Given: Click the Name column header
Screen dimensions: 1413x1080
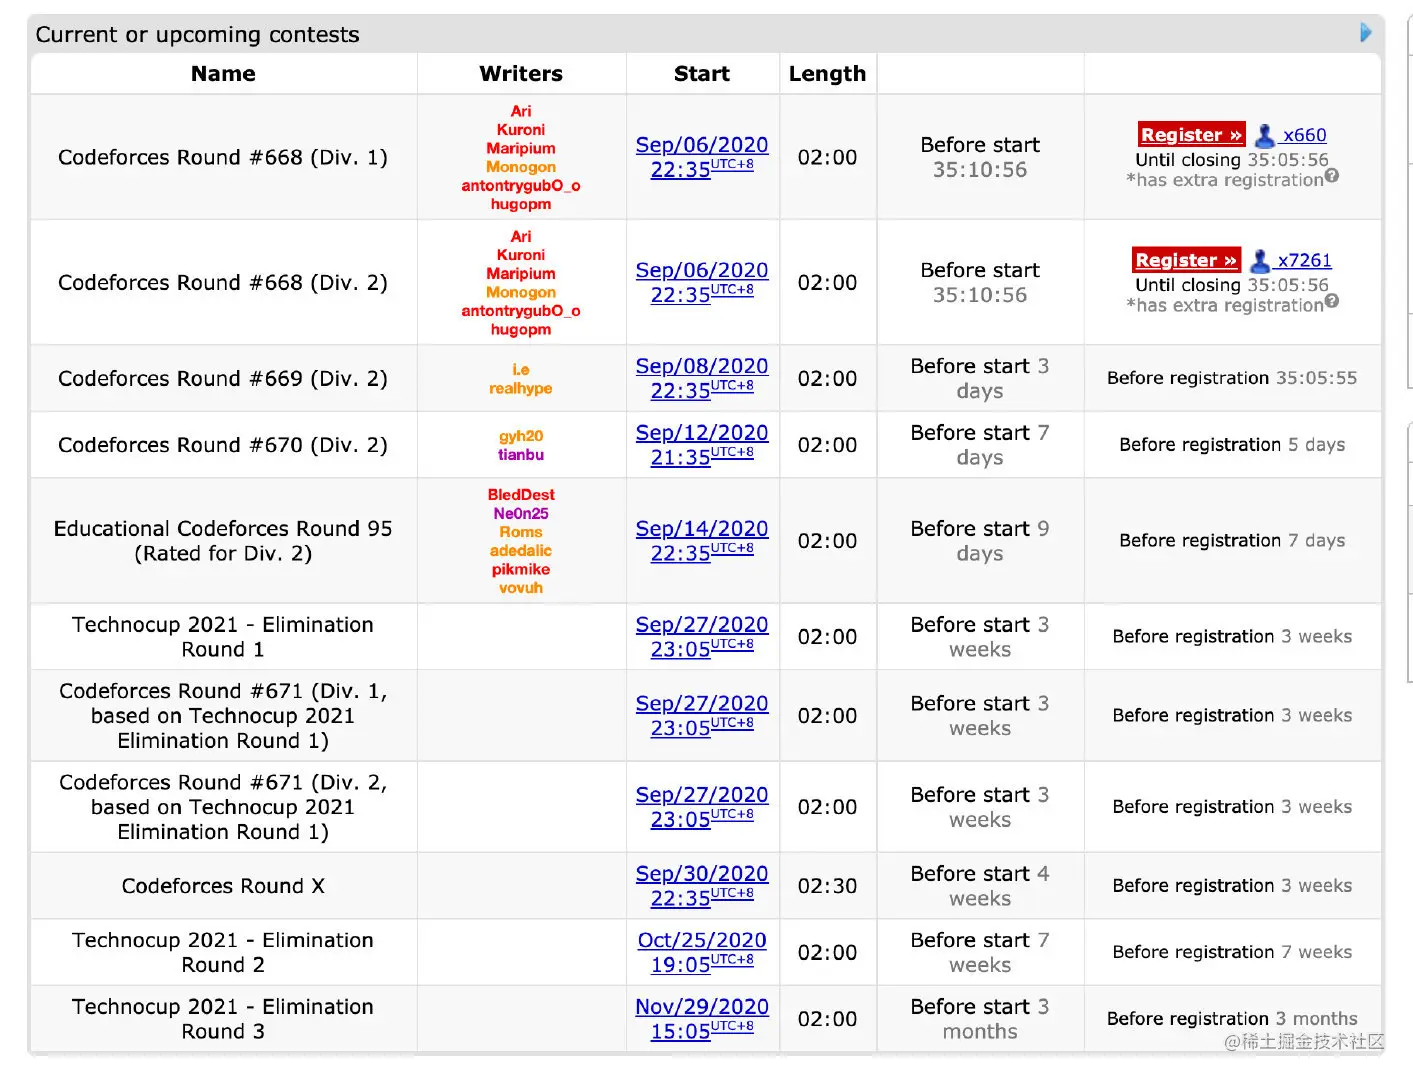Looking at the screenshot, I should 224,74.
